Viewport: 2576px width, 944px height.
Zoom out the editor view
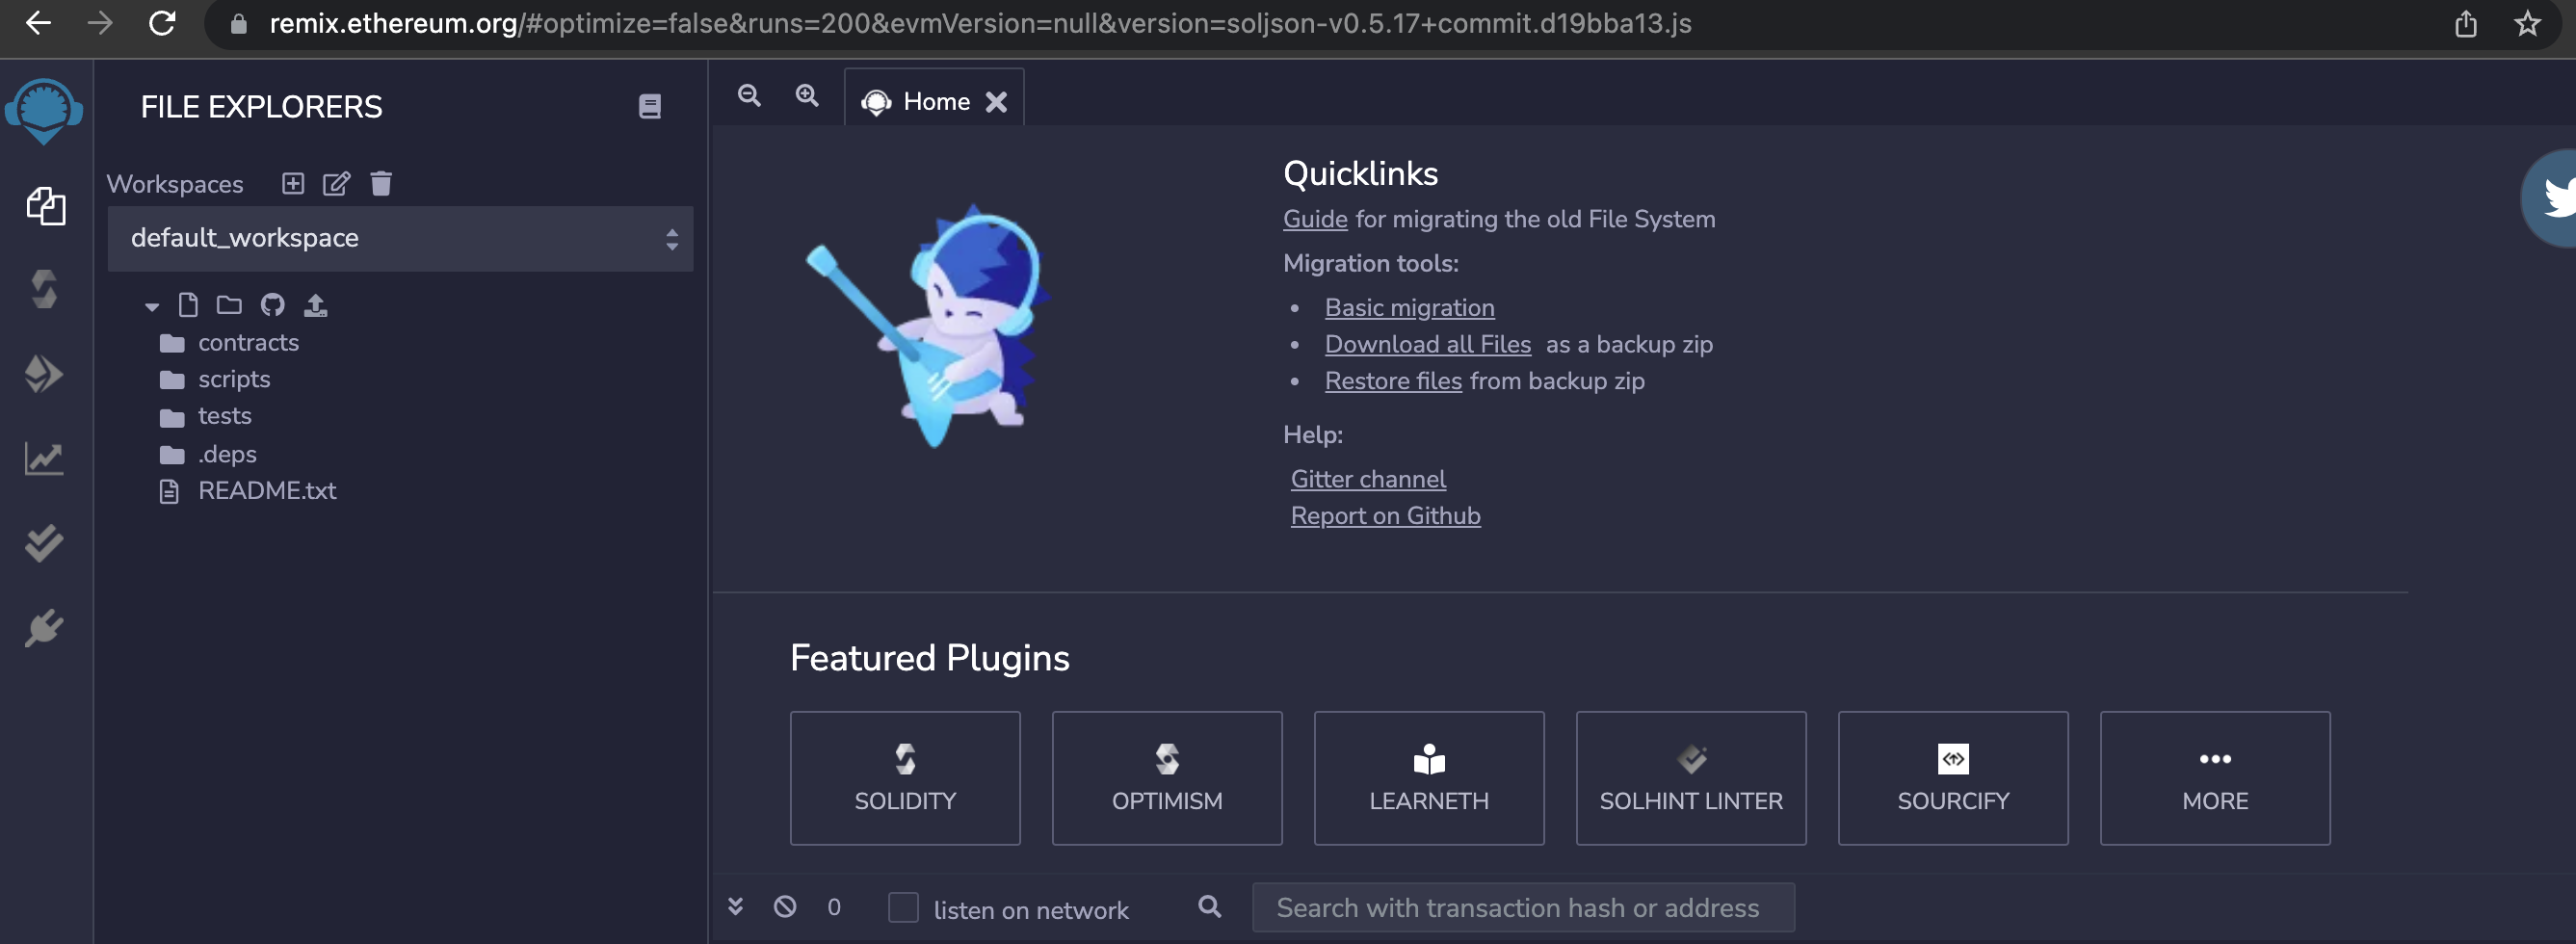(x=749, y=95)
